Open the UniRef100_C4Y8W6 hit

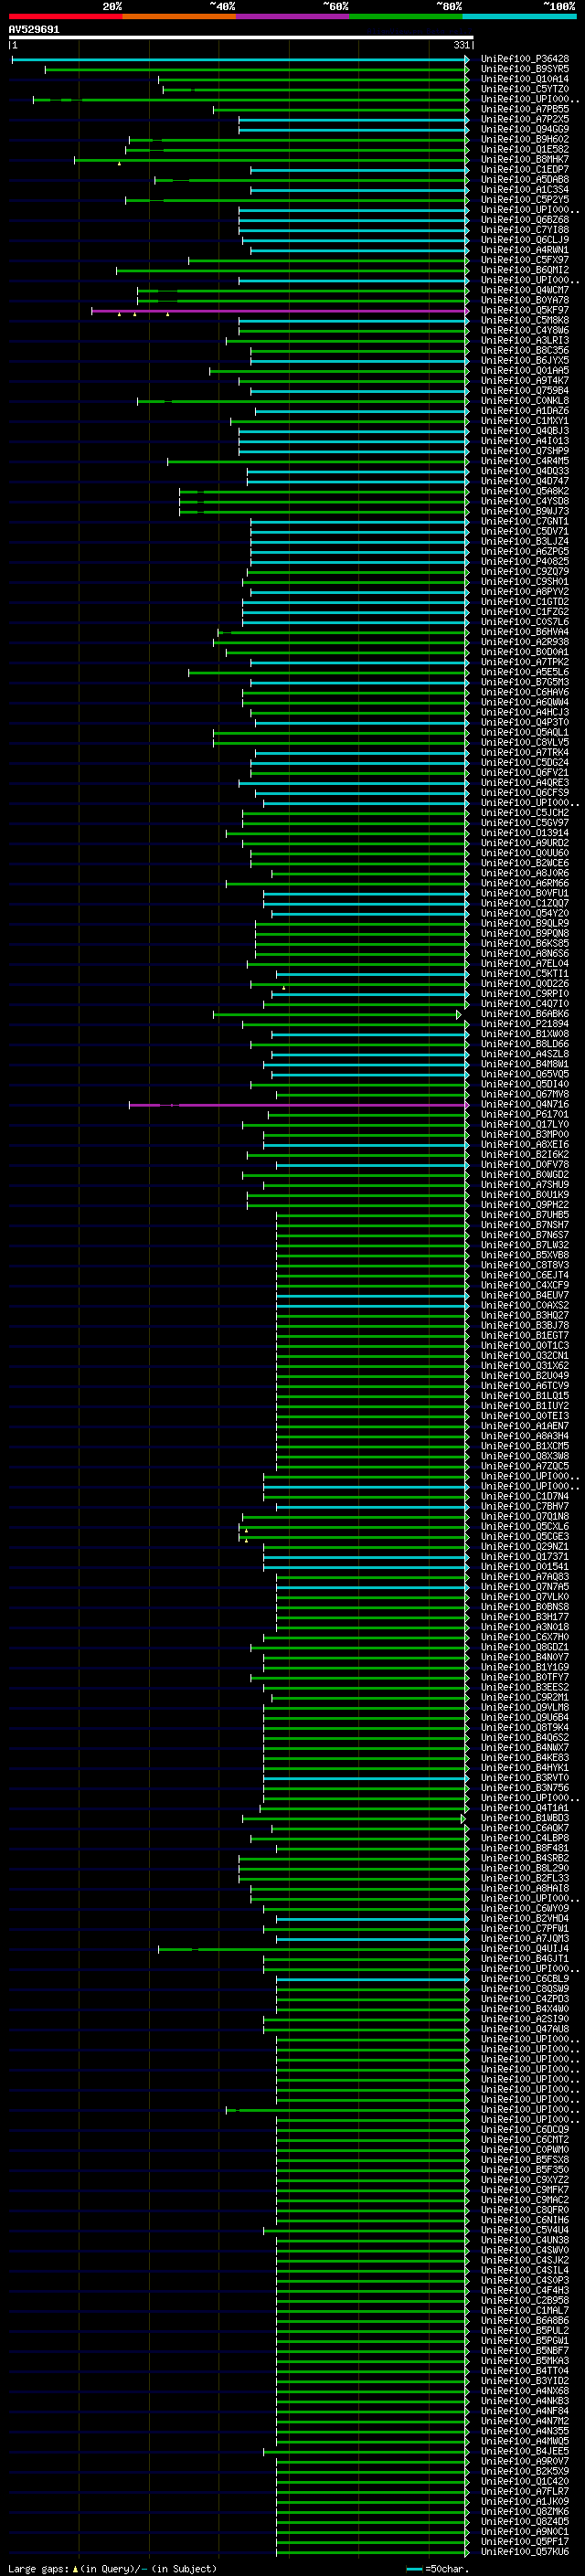pos(524,330)
